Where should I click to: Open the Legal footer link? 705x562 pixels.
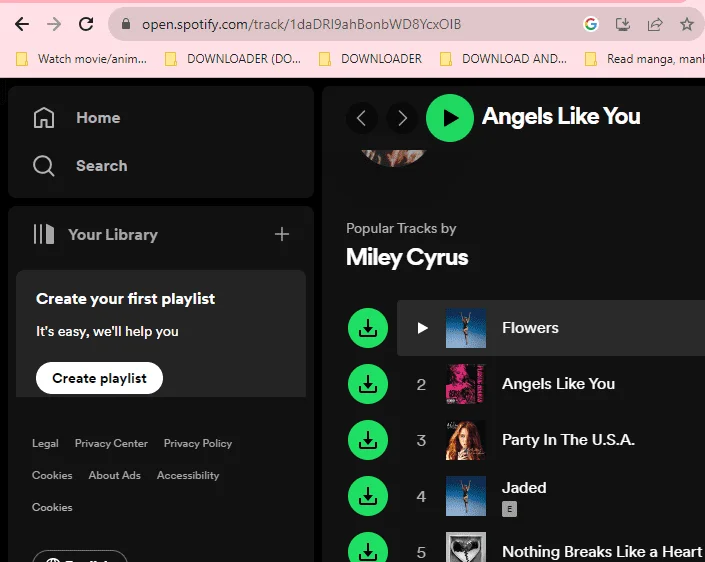pyautogui.click(x=45, y=443)
